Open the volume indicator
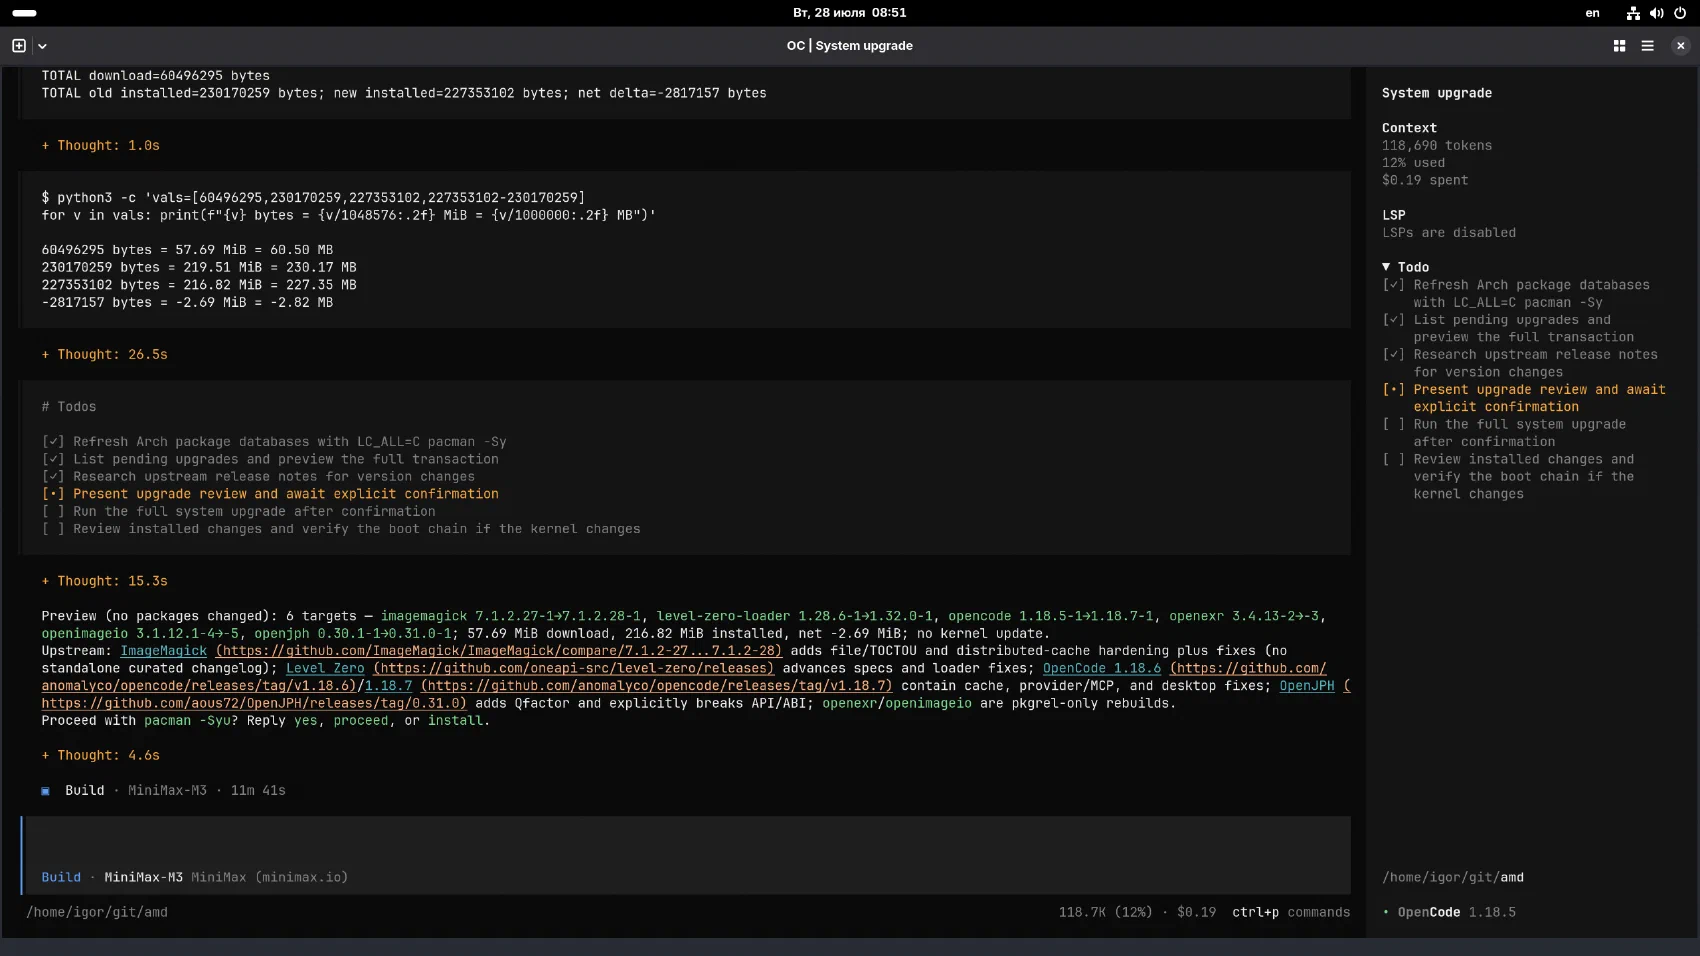Screen dimensions: 1700x956 pos(1656,13)
